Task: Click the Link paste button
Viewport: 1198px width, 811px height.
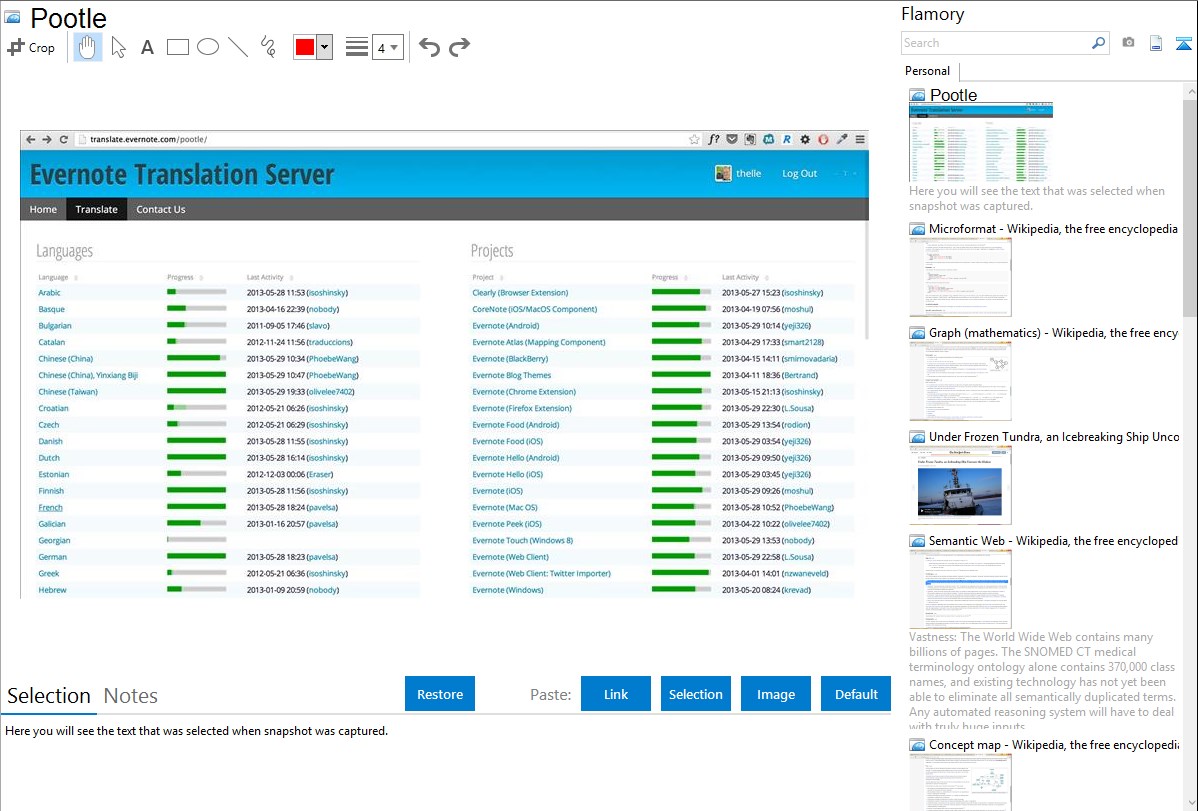Action: [x=616, y=694]
